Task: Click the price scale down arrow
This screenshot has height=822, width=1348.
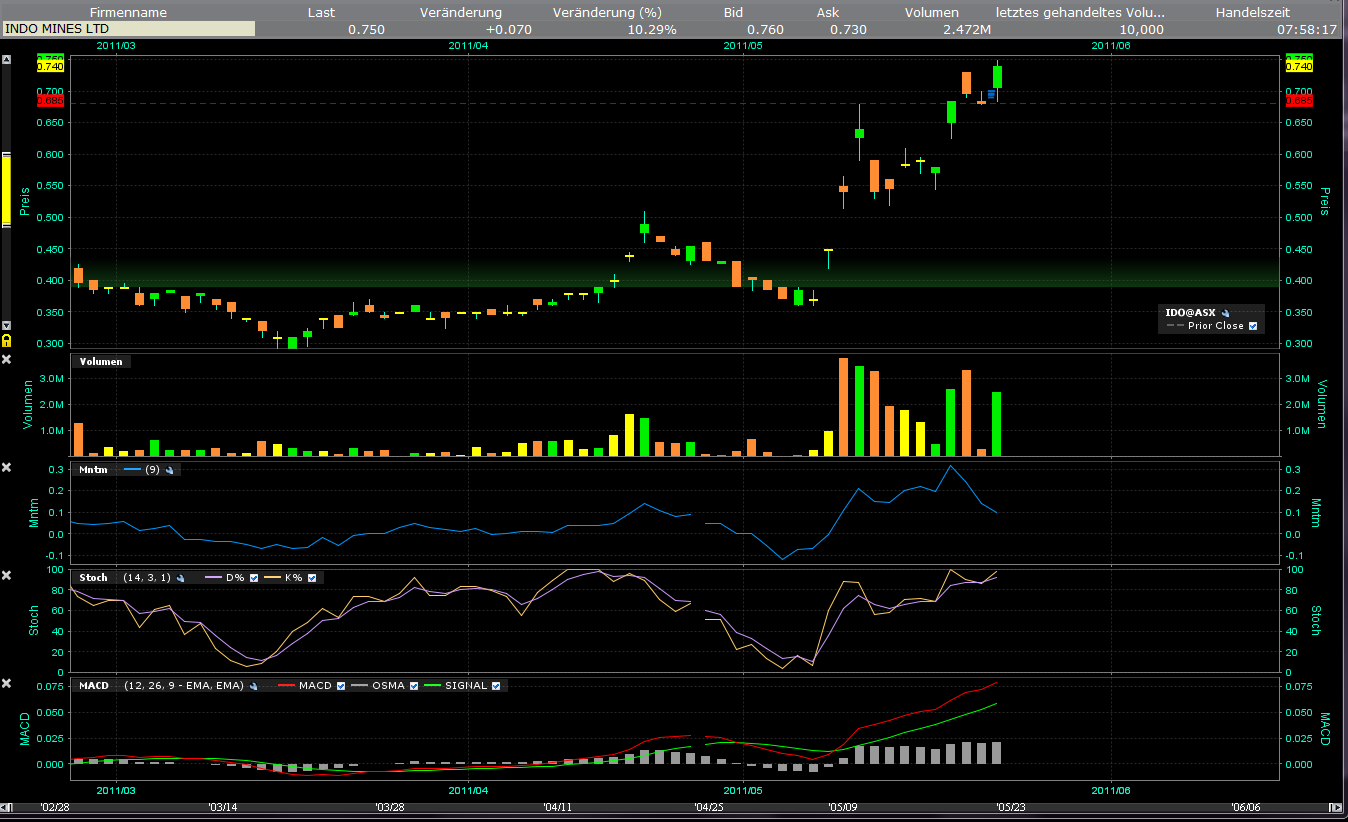Action: pos(6,326)
